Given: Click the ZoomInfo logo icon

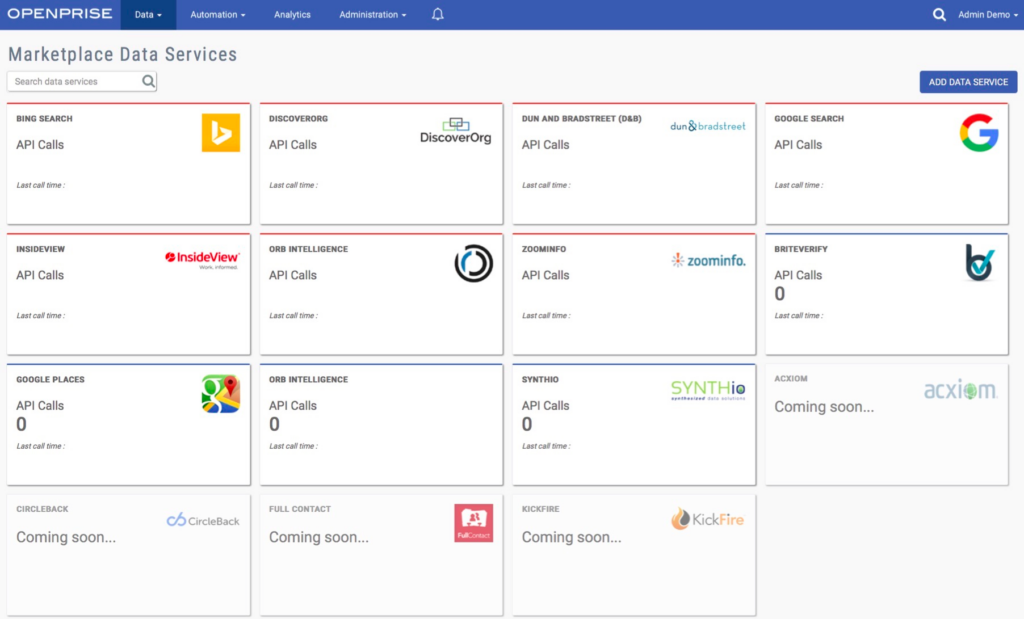Looking at the screenshot, I should click(710, 260).
